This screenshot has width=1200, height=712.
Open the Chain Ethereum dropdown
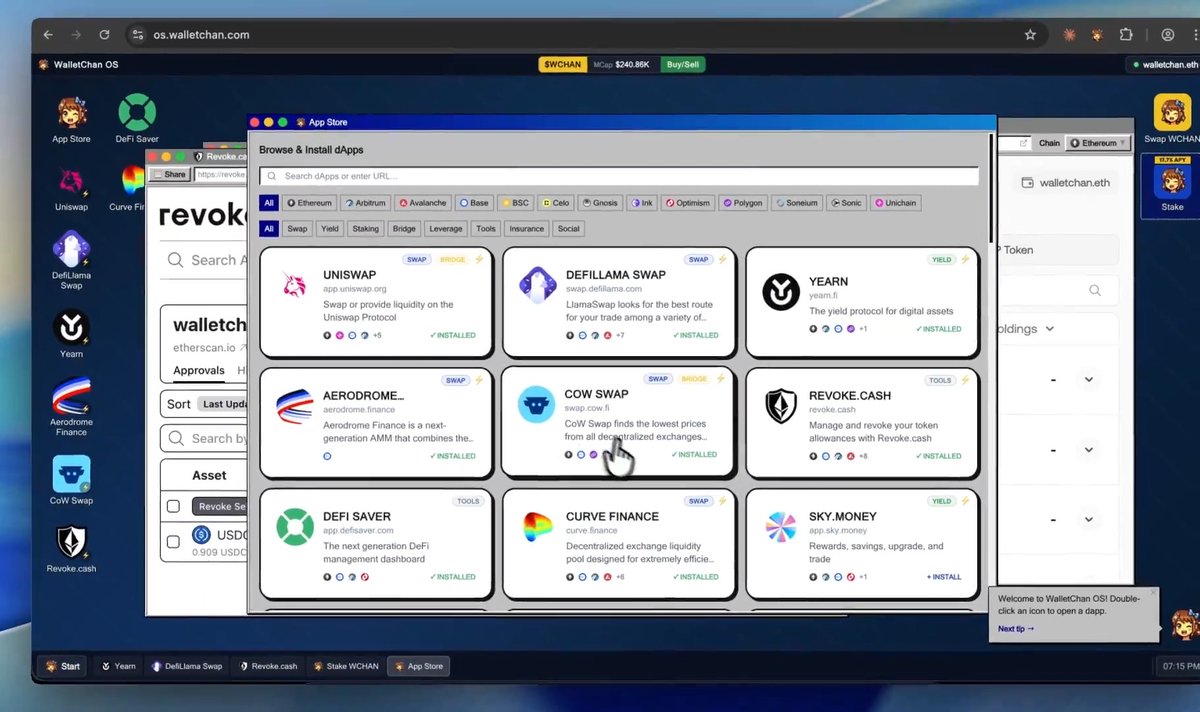(x=1098, y=143)
